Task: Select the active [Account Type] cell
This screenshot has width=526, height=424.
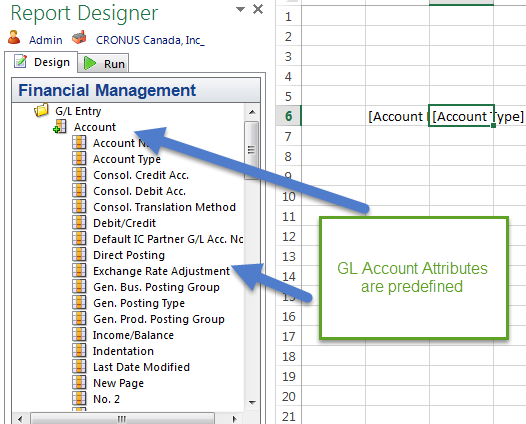Action: click(461, 116)
